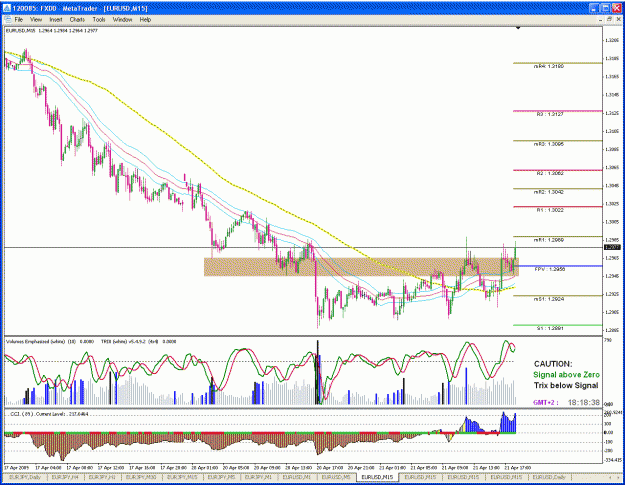Move the chart tabs to the right with the arrow
This screenshot has width=625, height=485.
pos(618,477)
